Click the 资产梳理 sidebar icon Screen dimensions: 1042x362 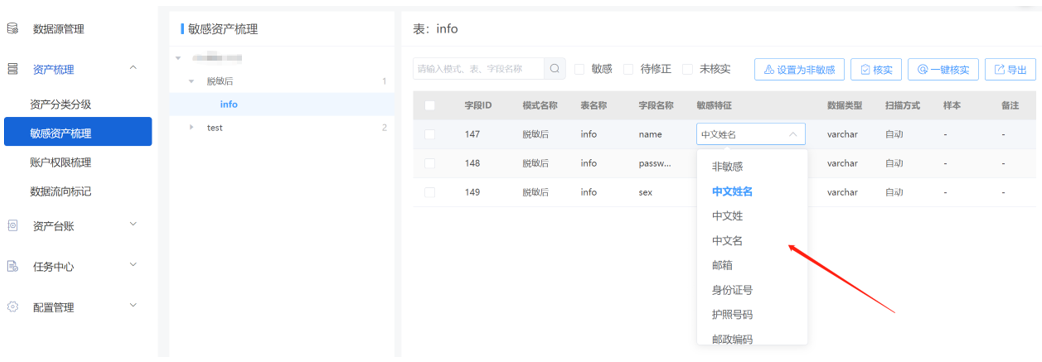[x=12, y=68]
